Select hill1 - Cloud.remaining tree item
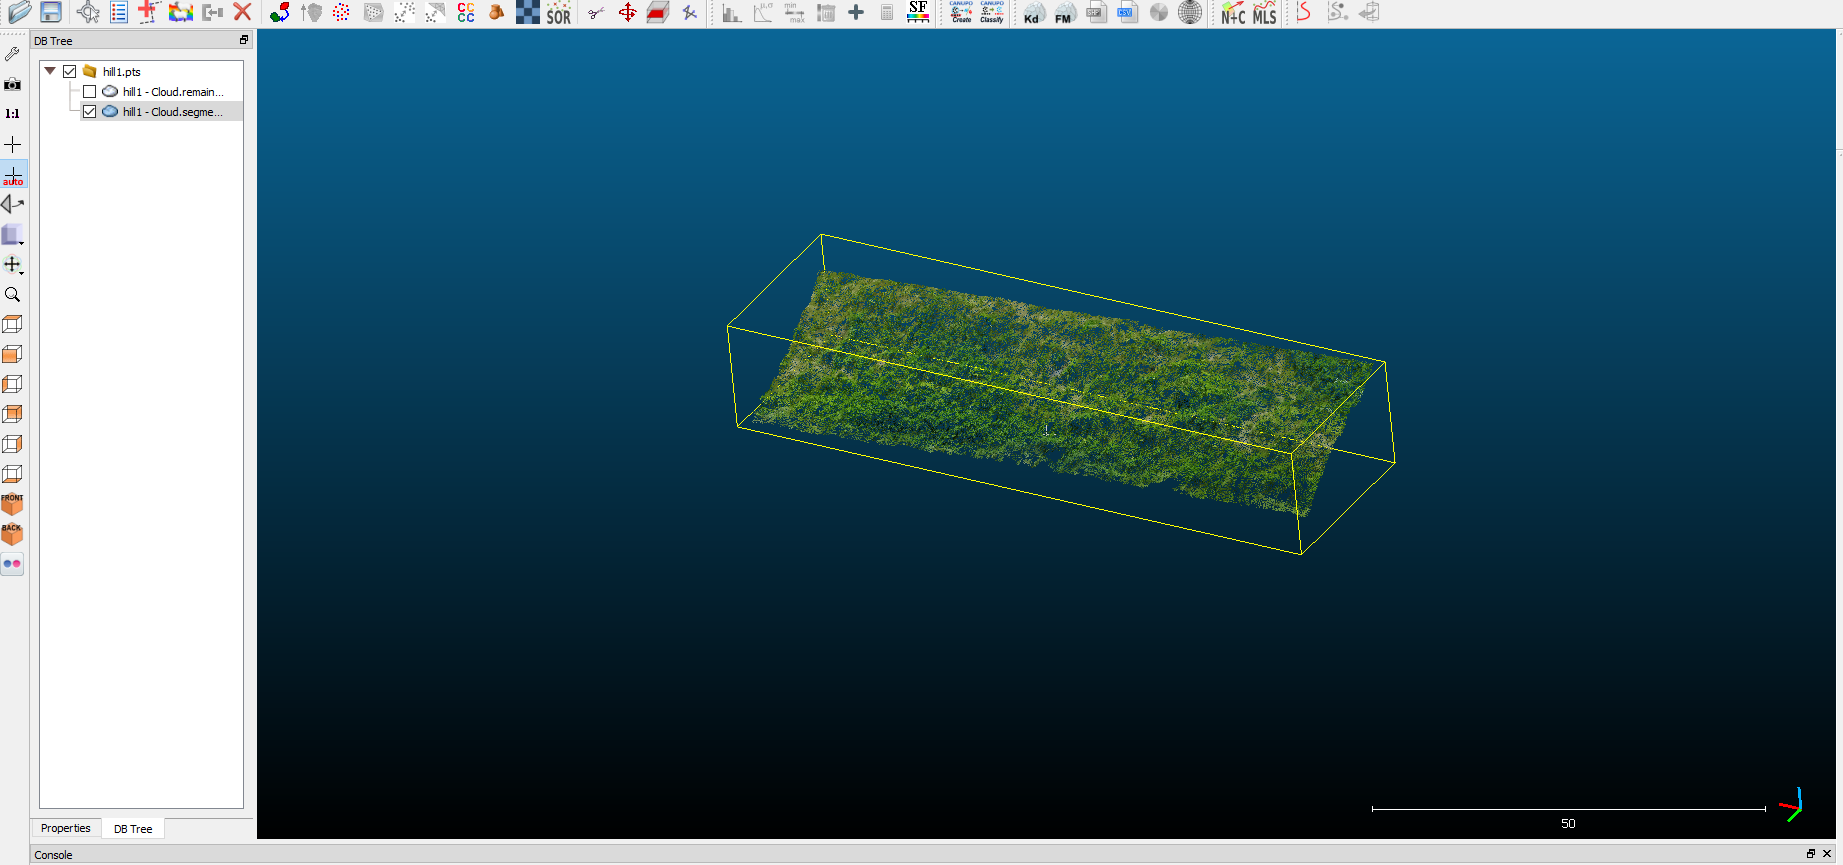1843x865 pixels. [x=172, y=92]
